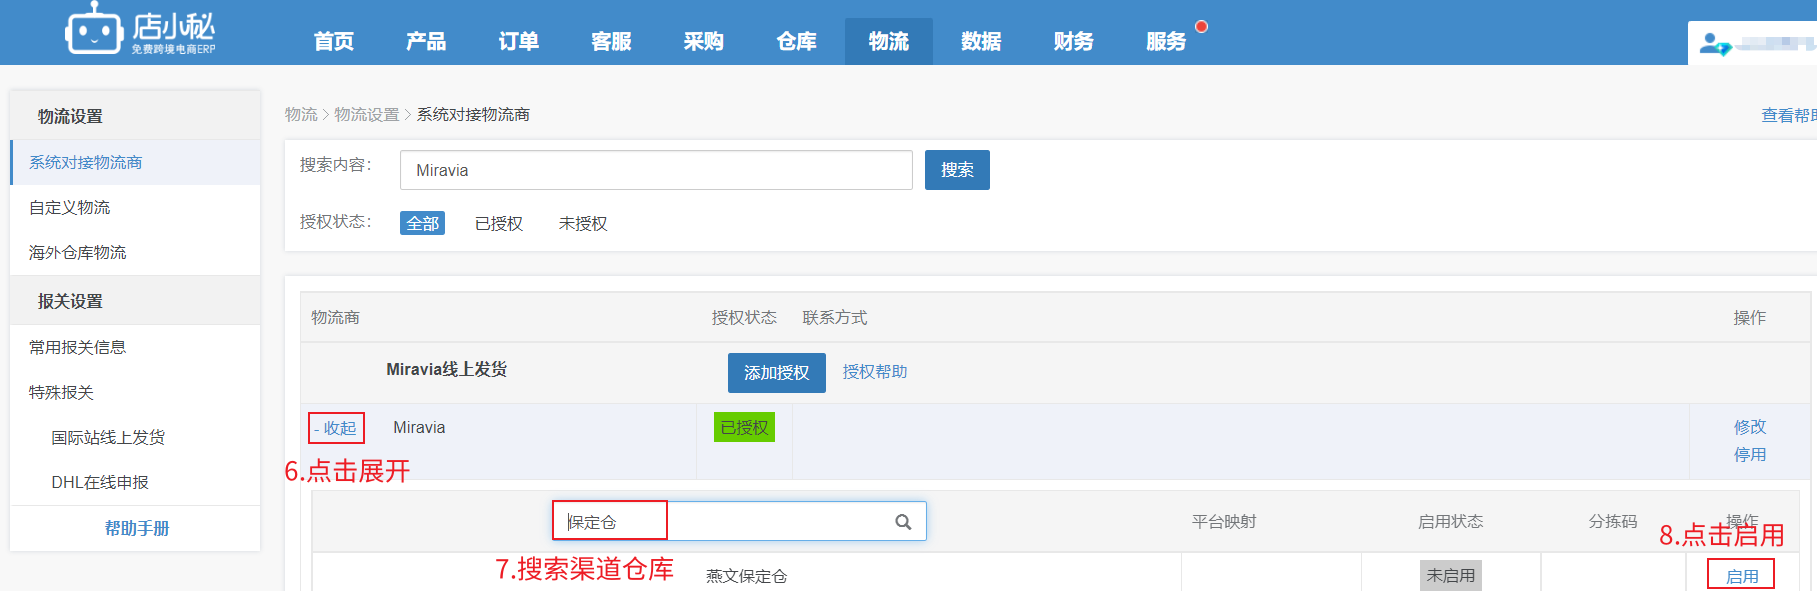Click the magnifier icon in warehouse search
This screenshot has height=591, width=1817.
[903, 522]
